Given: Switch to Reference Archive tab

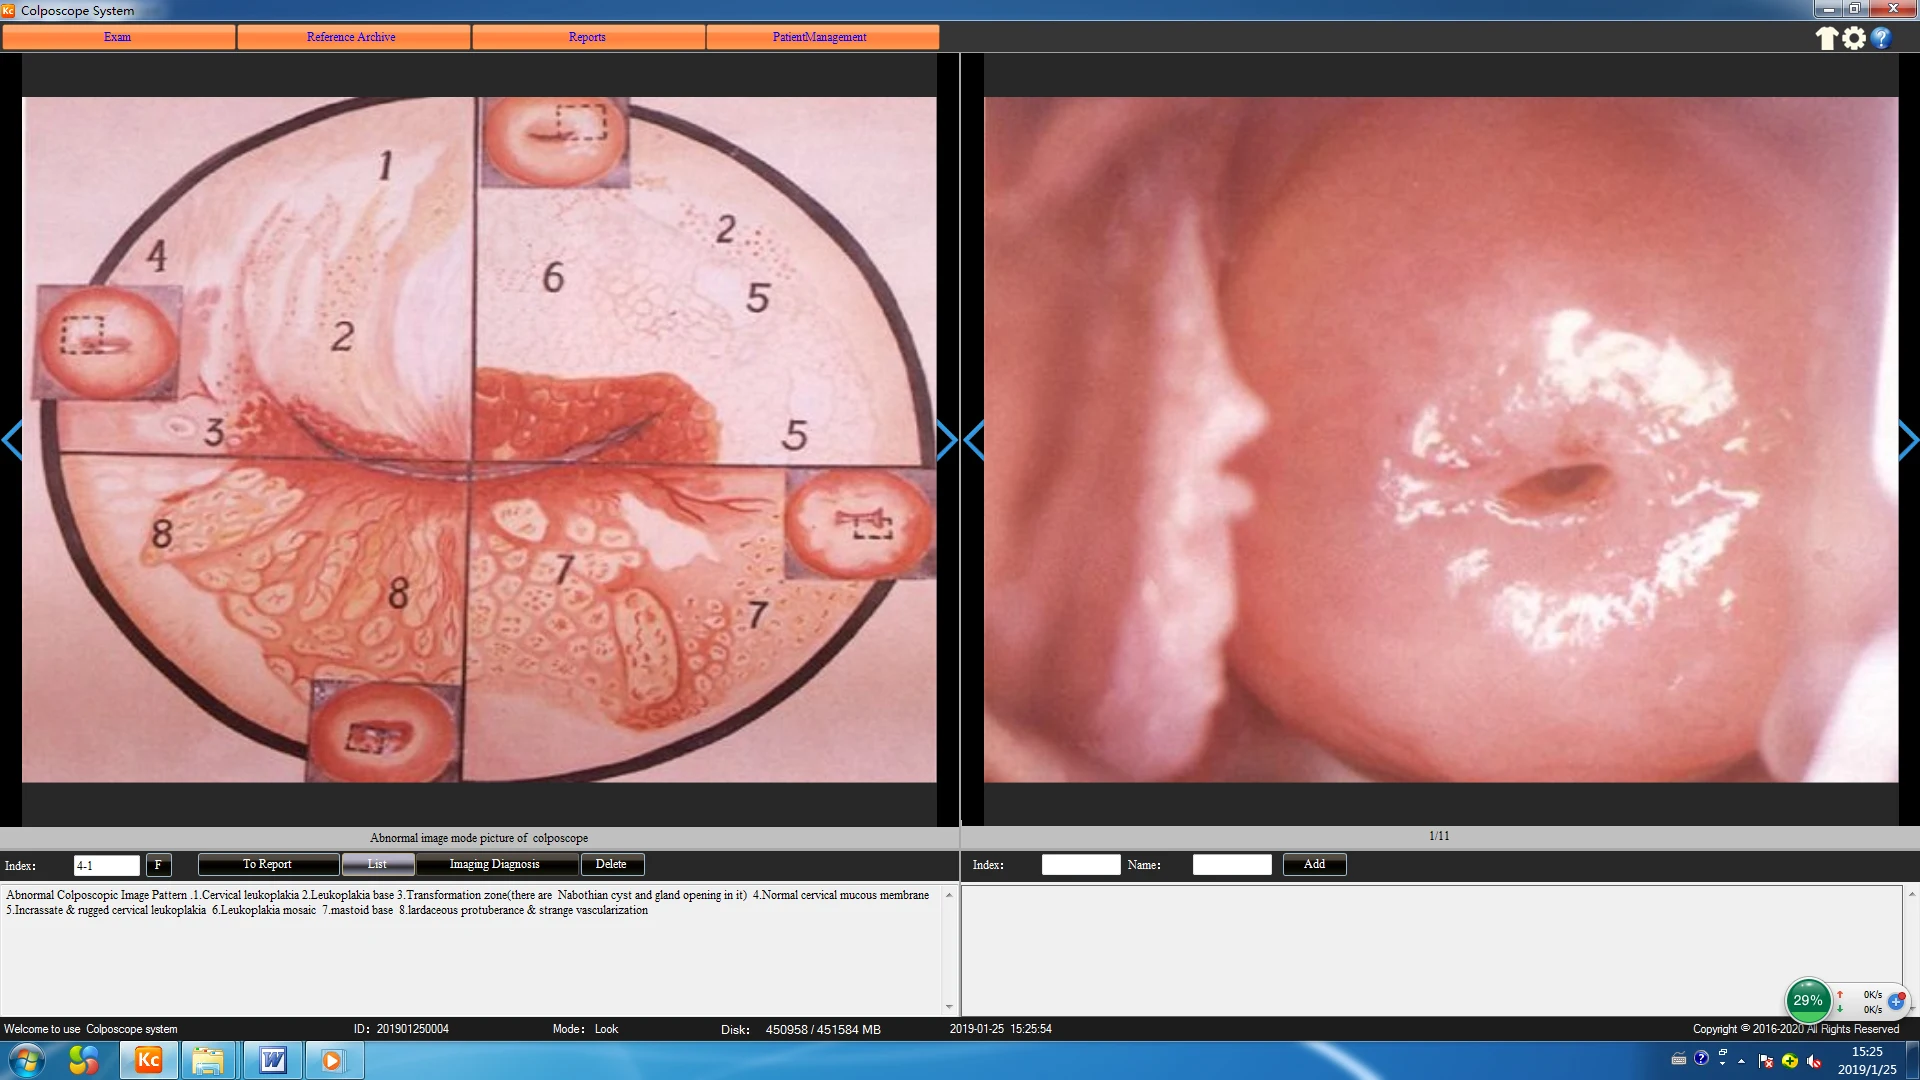Looking at the screenshot, I should pyautogui.click(x=351, y=37).
